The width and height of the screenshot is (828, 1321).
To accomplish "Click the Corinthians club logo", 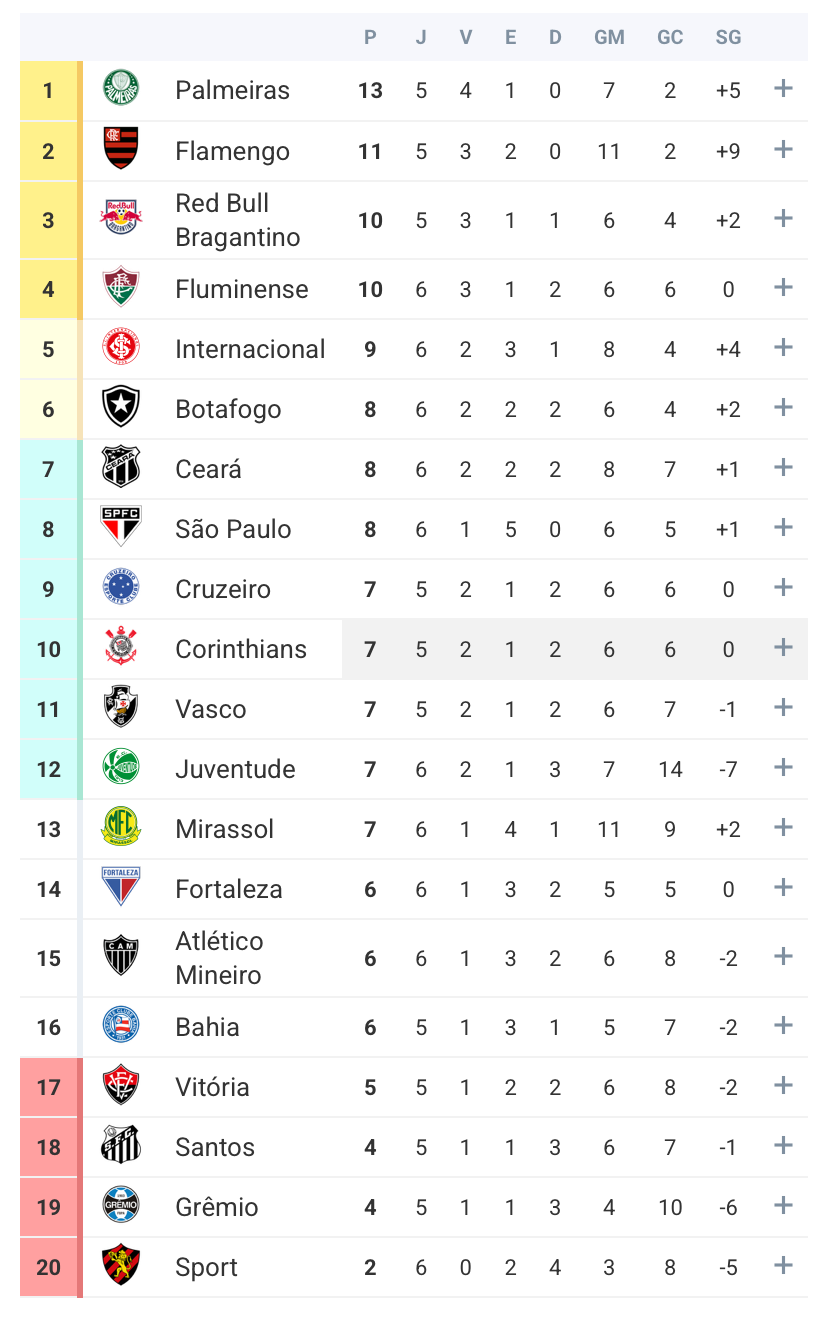I will coord(121,647).
